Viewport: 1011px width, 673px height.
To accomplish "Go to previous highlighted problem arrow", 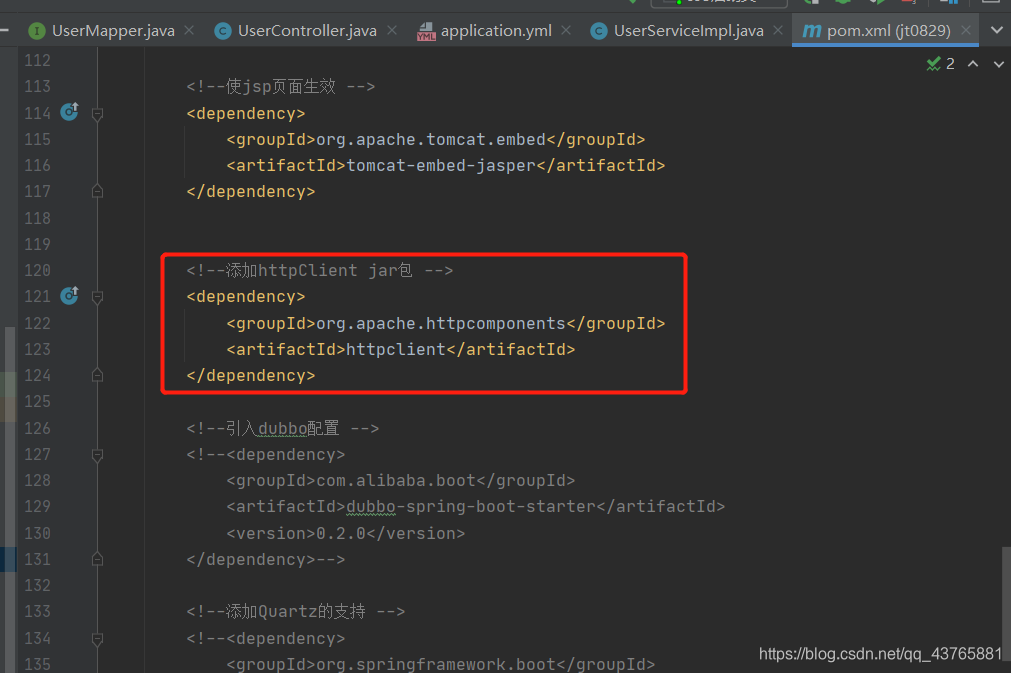I will click(973, 64).
